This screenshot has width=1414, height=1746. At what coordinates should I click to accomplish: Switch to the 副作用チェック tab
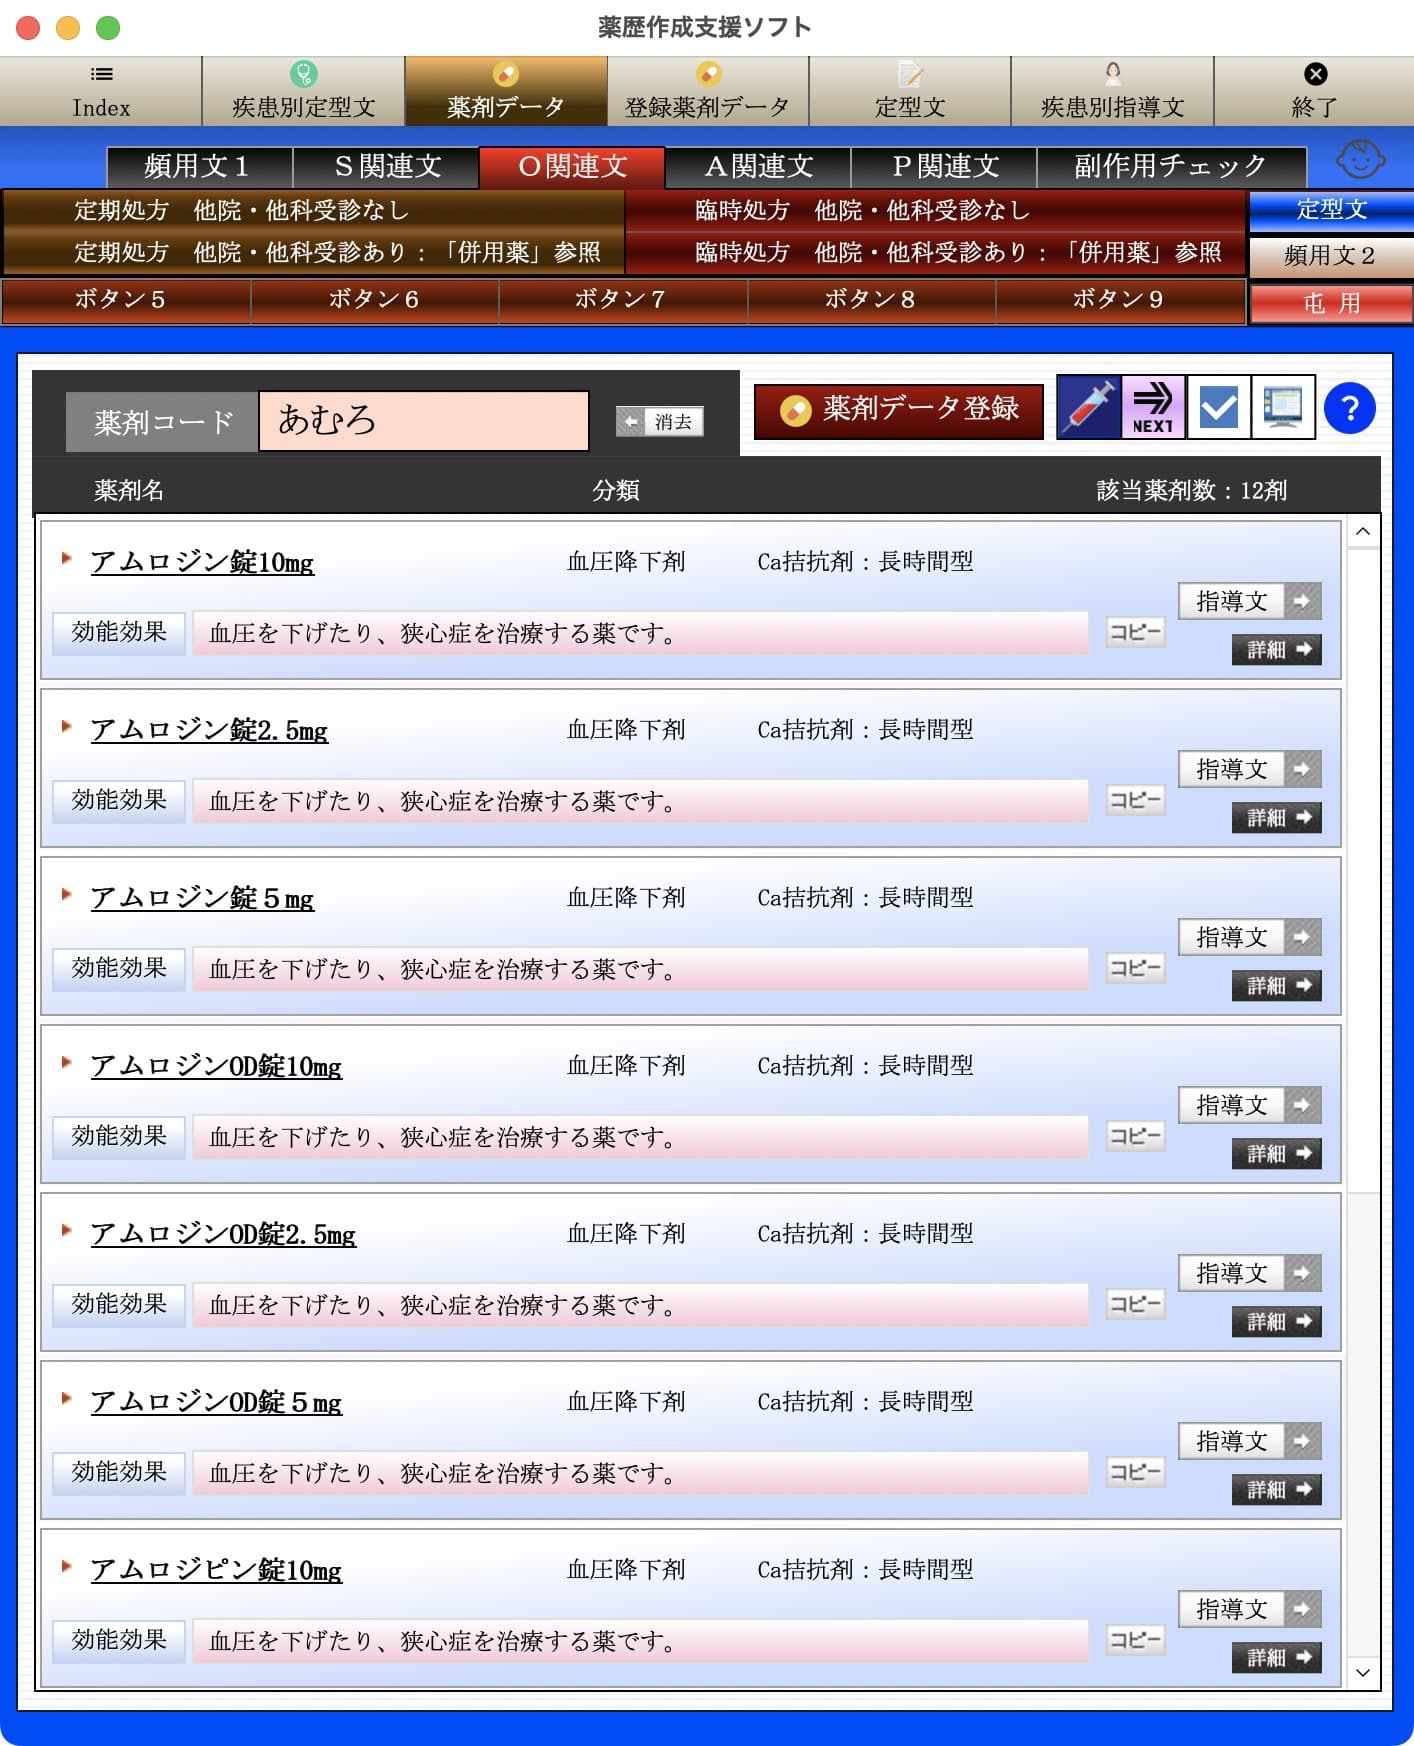click(1171, 166)
